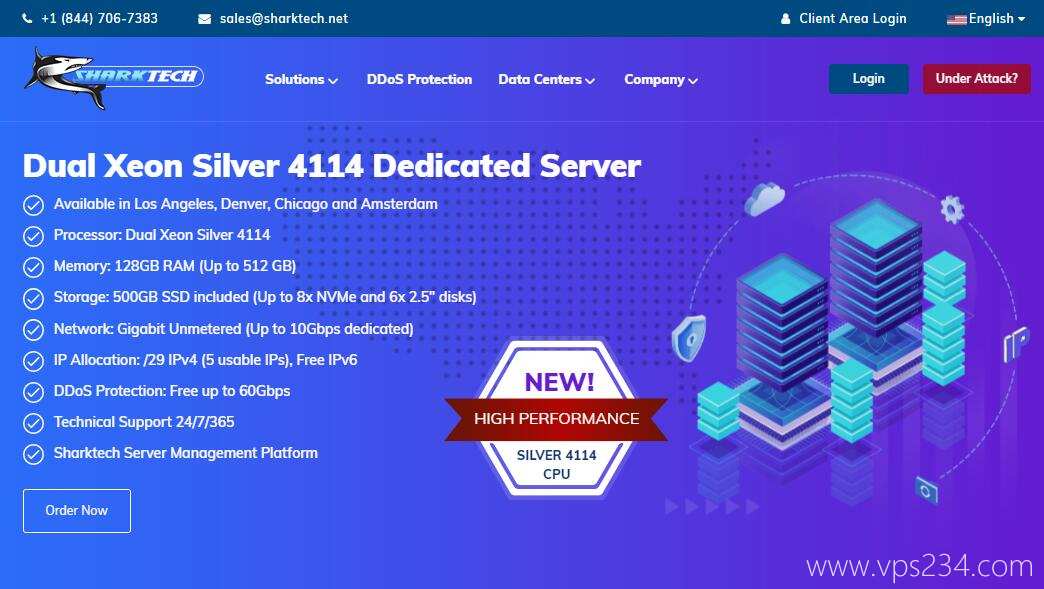Click 'Sharktech Server Management Platform' text
Image resolution: width=1044 pixels, height=589 pixels.
click(x=186, y=453)
